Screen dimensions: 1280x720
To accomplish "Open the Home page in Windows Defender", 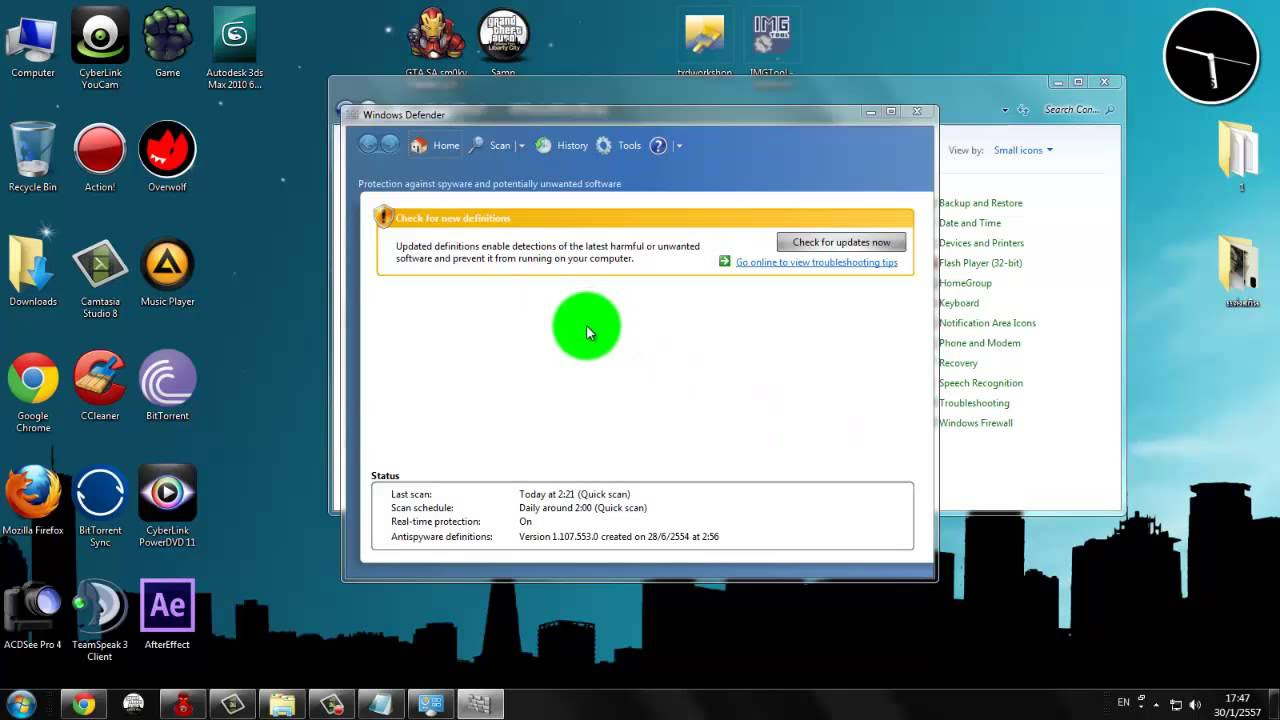I will (x=435, y=146).
